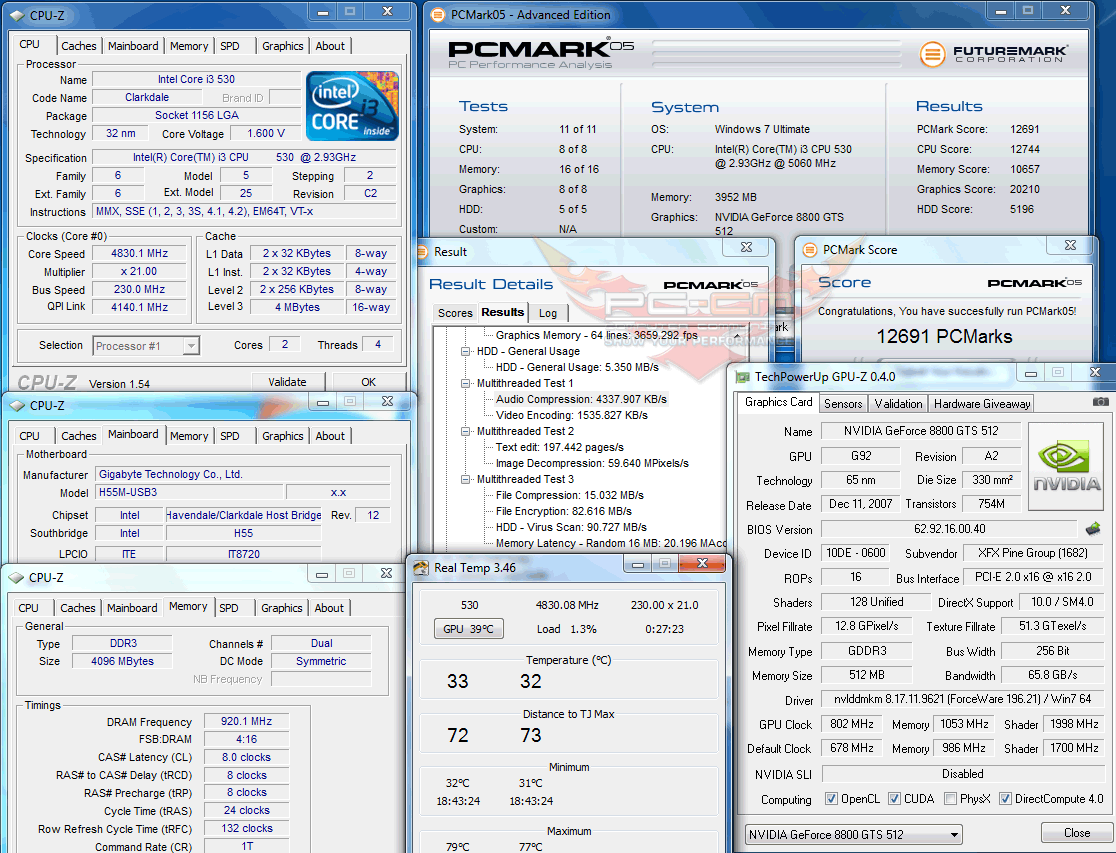Collapse the Multithreaded Test 3 node

point(465,479)
